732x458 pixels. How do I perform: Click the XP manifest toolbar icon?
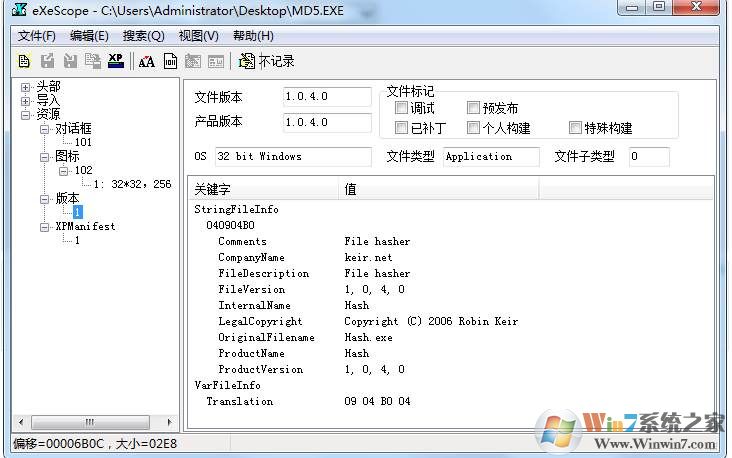pos(116,61)
